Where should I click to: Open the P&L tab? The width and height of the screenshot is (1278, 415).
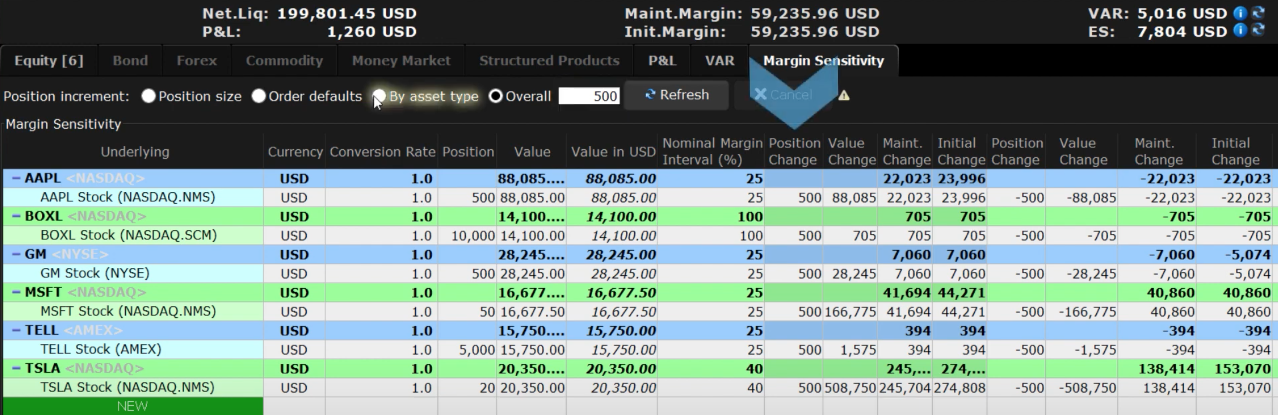[662, 61]
